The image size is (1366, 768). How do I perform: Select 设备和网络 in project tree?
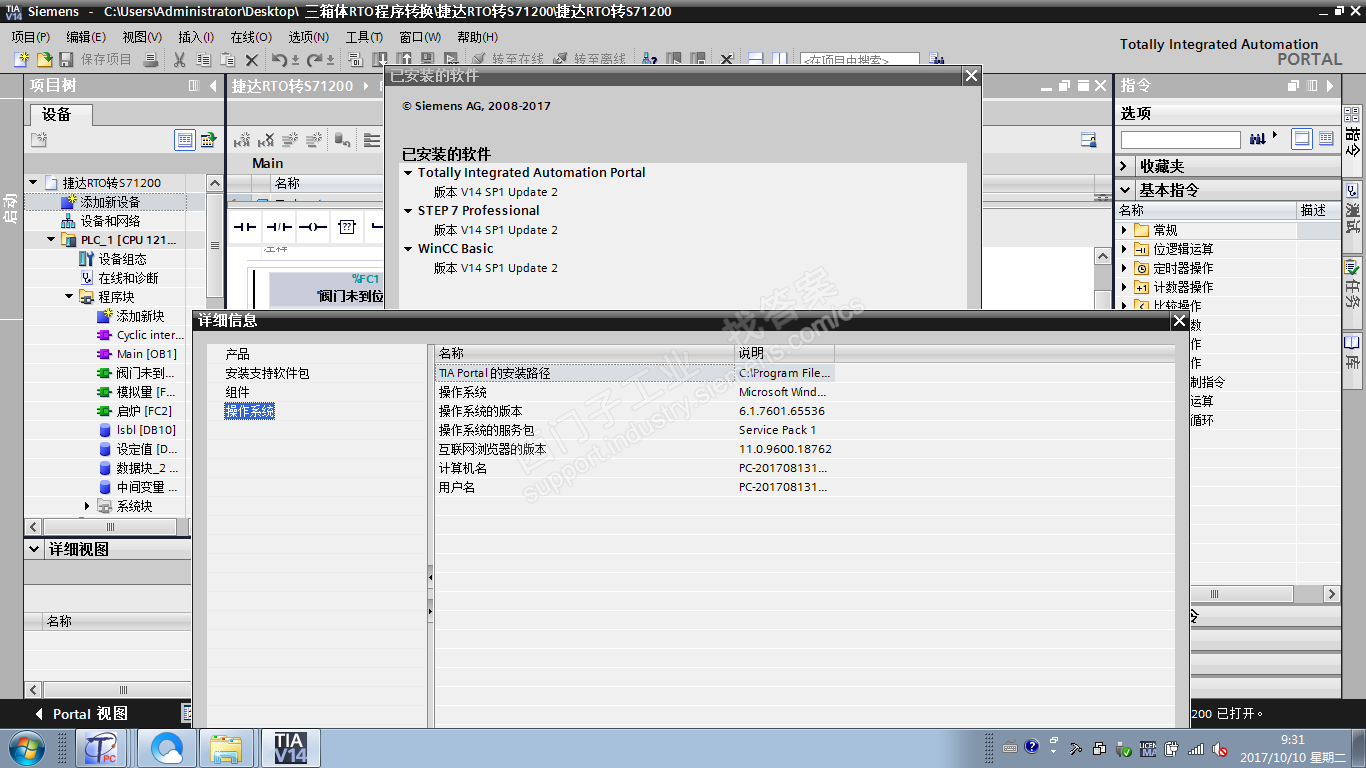110,221
